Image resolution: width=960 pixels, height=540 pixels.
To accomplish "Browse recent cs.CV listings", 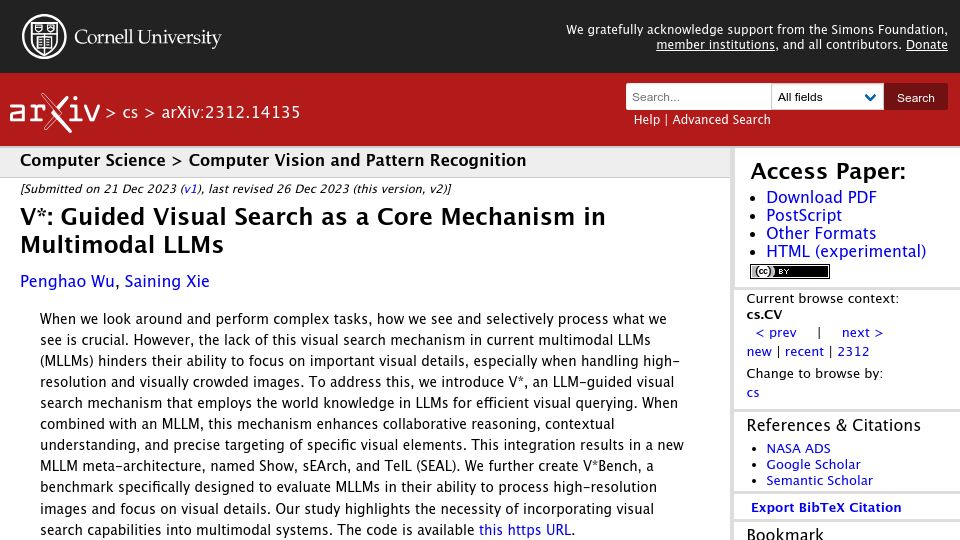I will (x=804, y=351).
